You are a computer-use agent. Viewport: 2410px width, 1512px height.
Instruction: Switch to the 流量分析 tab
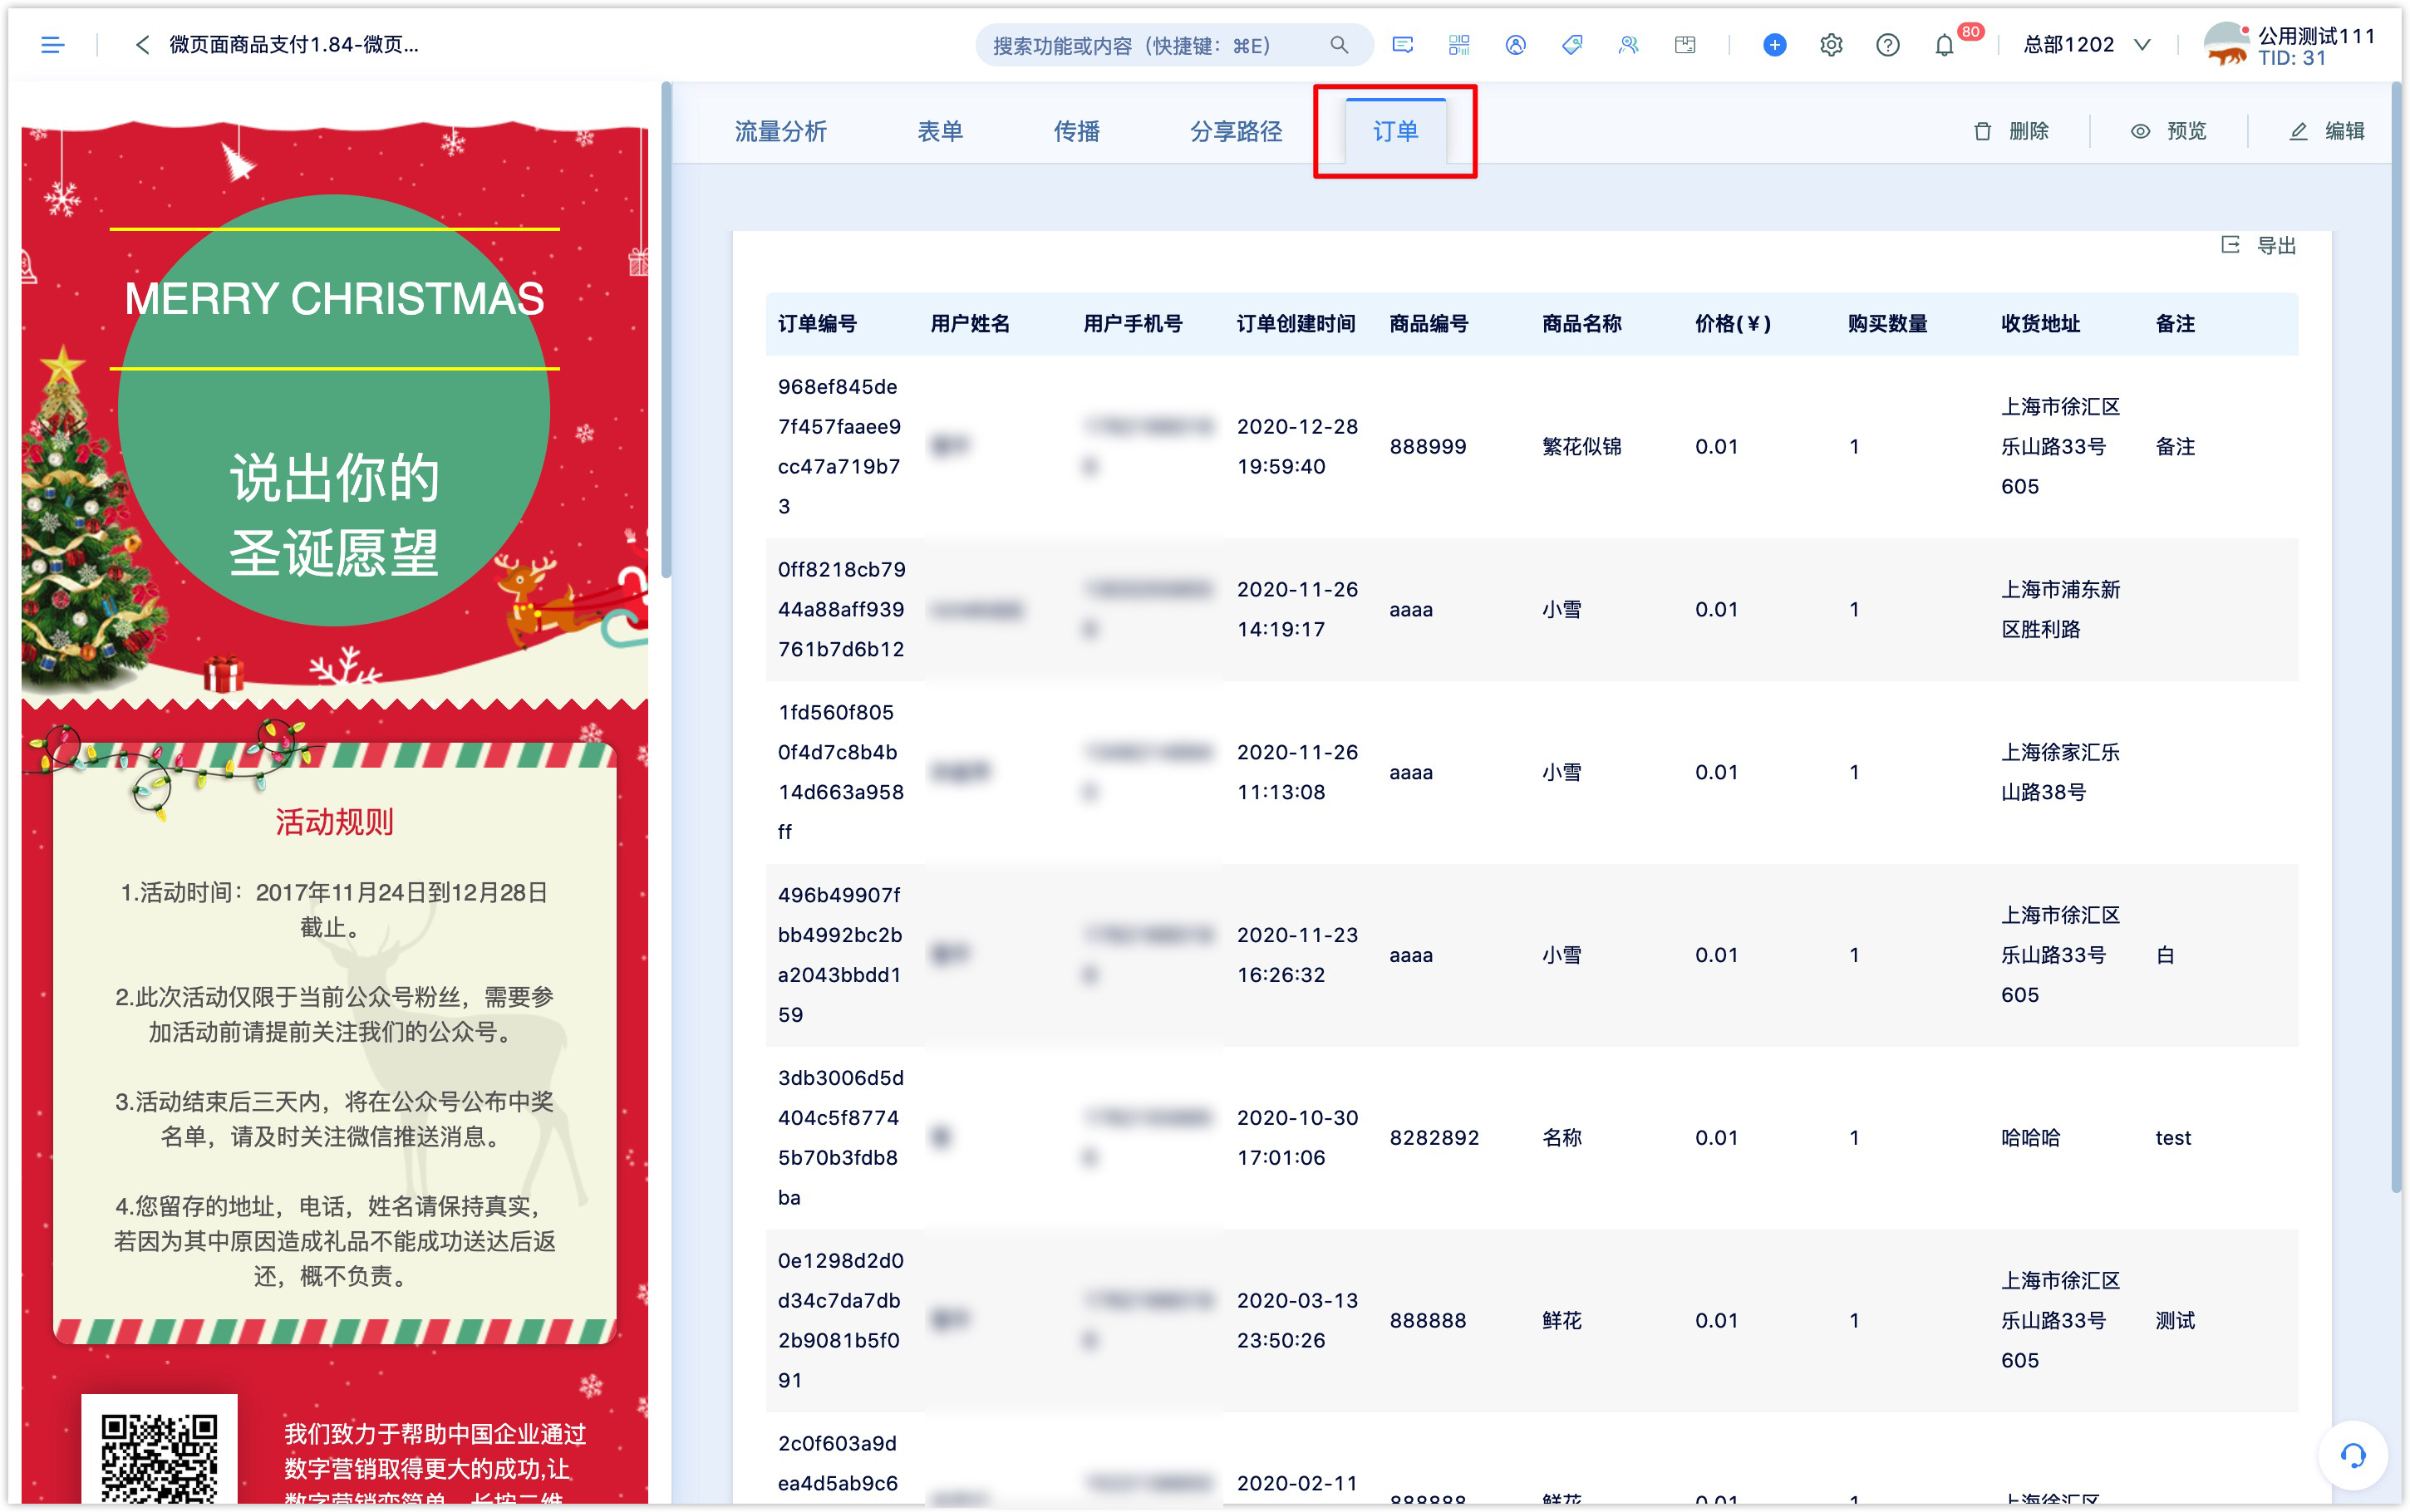(780, 131)
